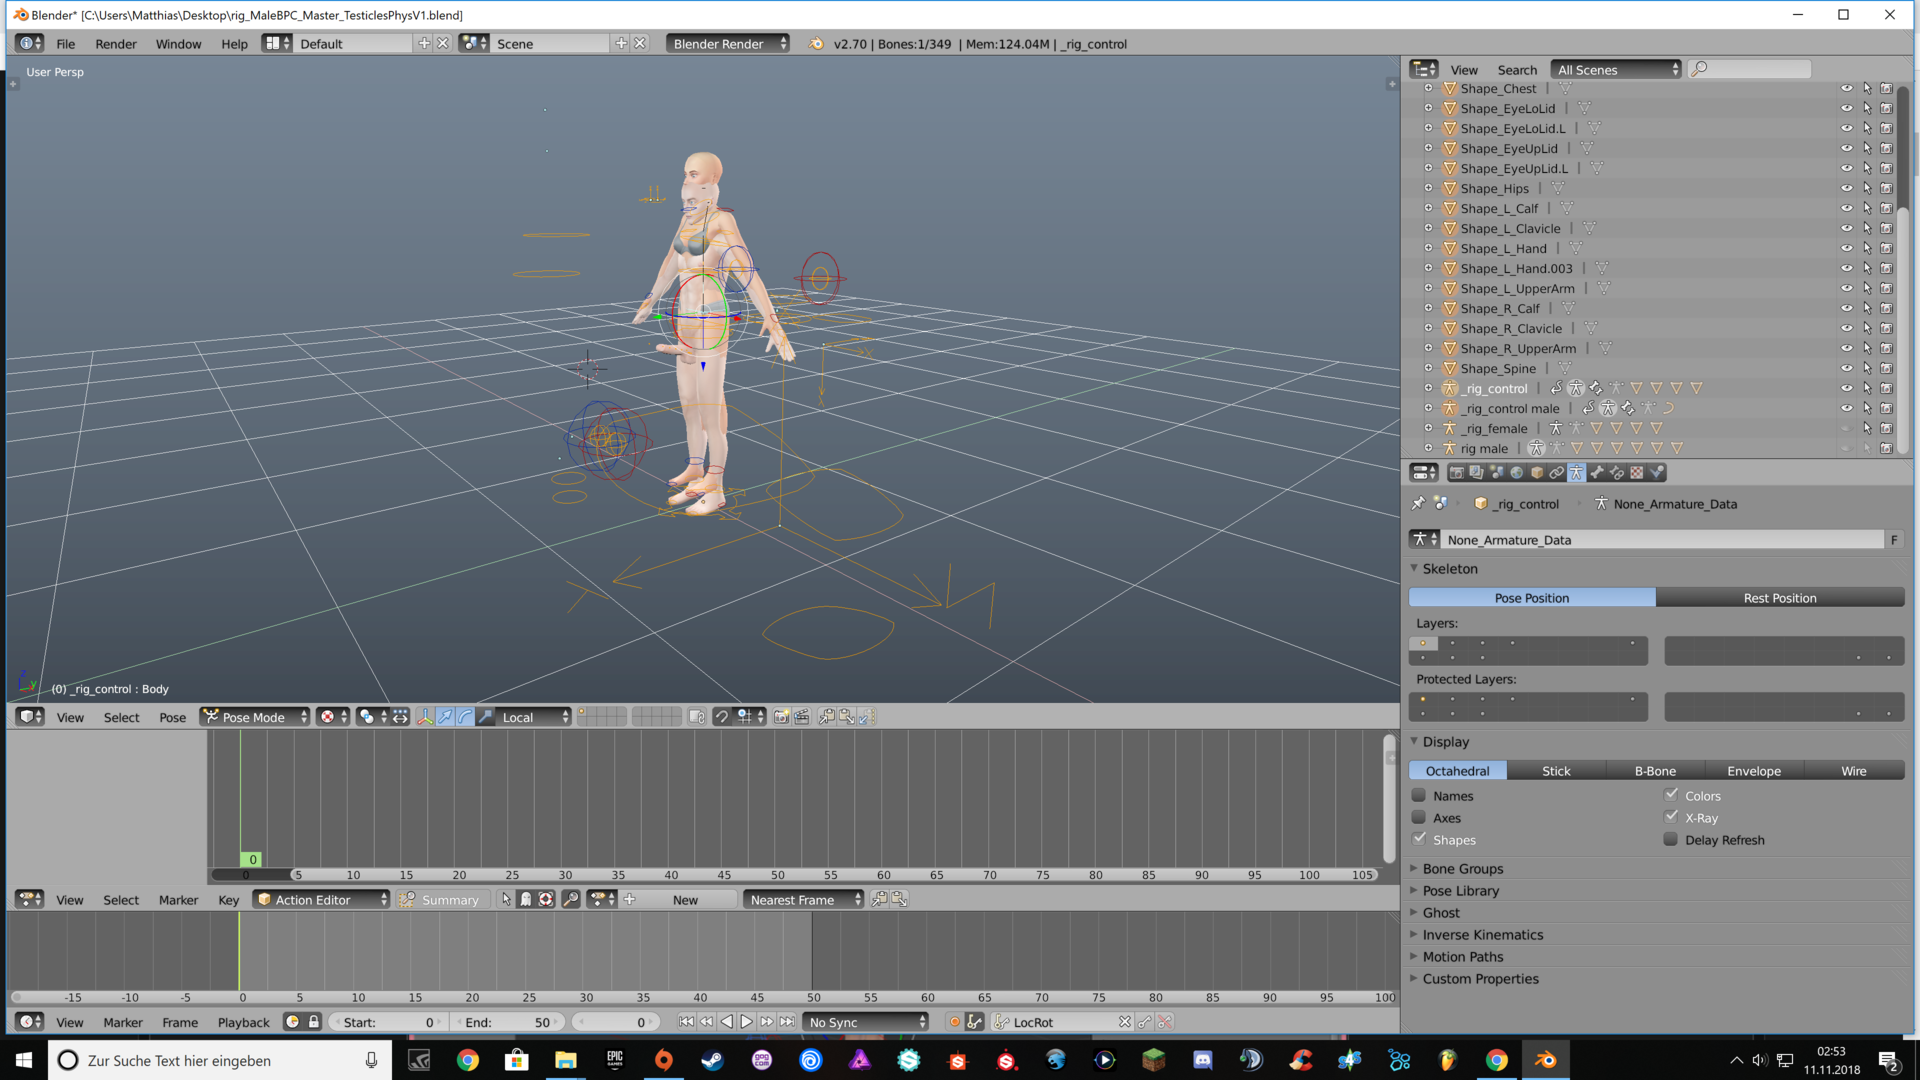Viewport: 1920px width, 1080px height.
Task: Click the OpenGL render active viewport icon
Action: (782, 717)
